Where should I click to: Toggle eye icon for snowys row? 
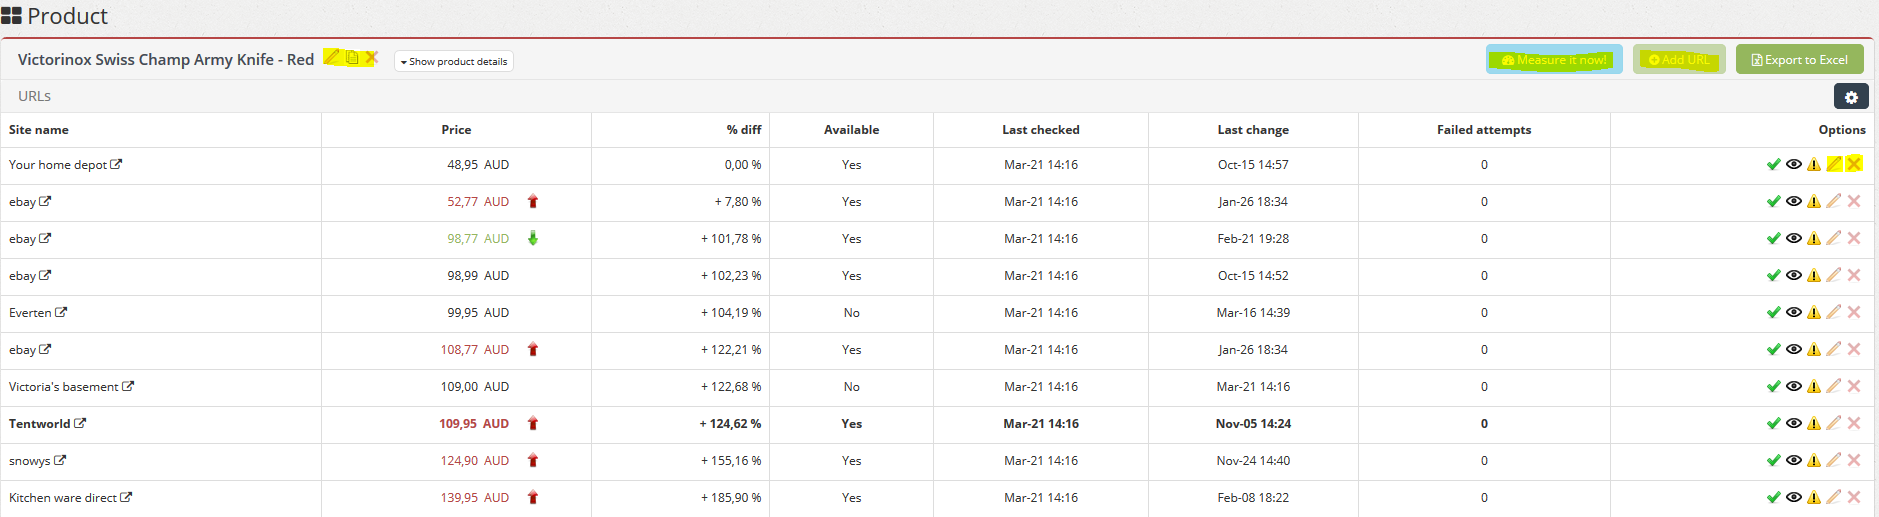1794,460
